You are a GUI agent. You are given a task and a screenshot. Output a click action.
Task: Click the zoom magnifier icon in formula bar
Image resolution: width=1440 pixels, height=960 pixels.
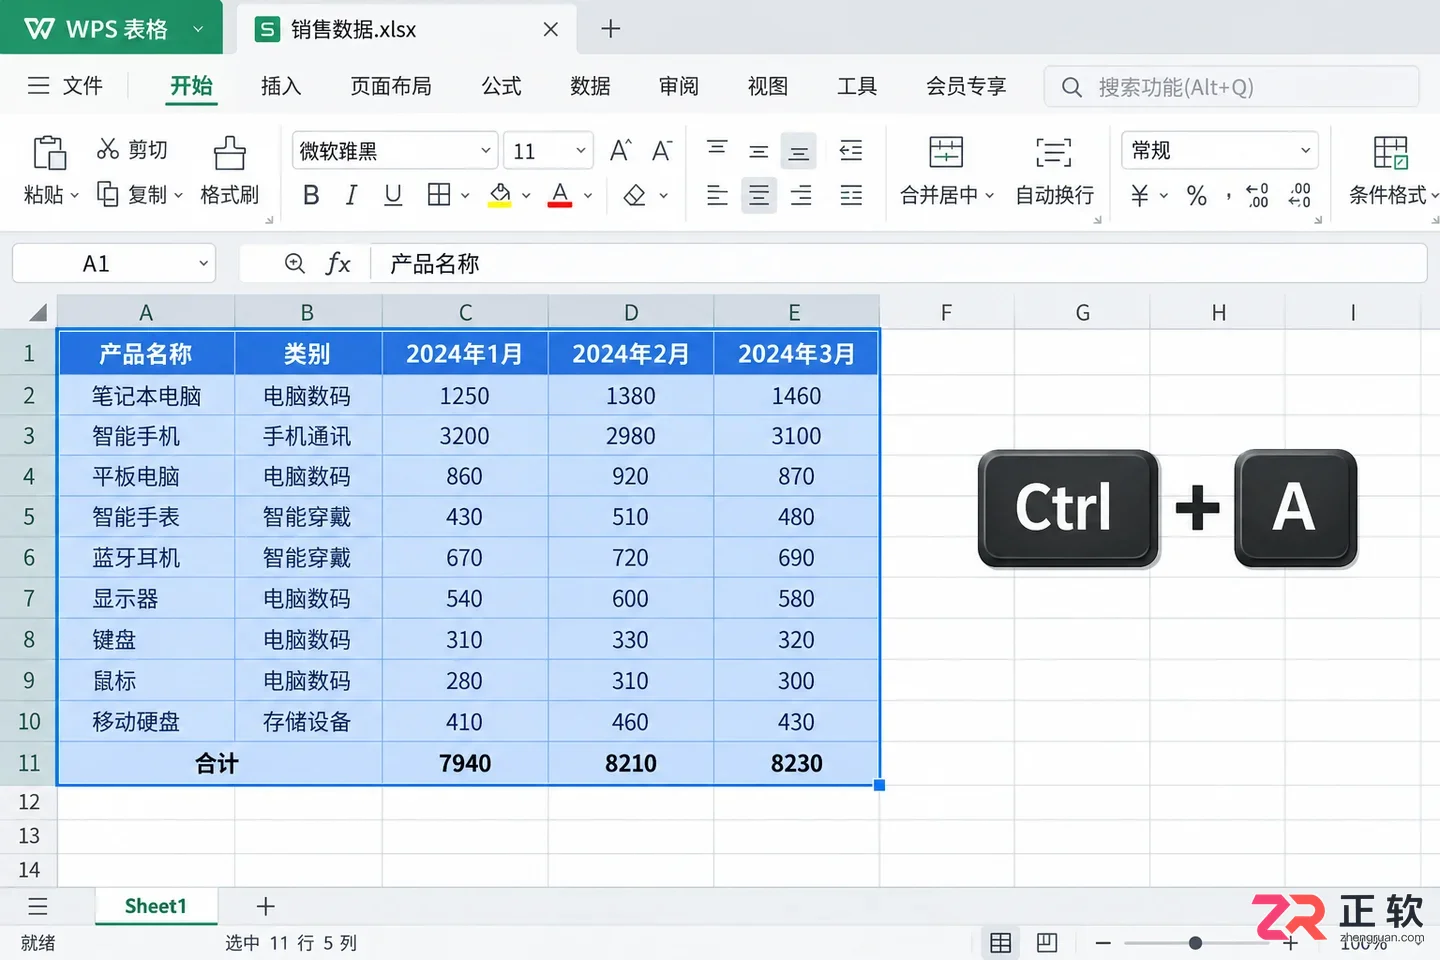pyautogui.click(x=295, y=263)
